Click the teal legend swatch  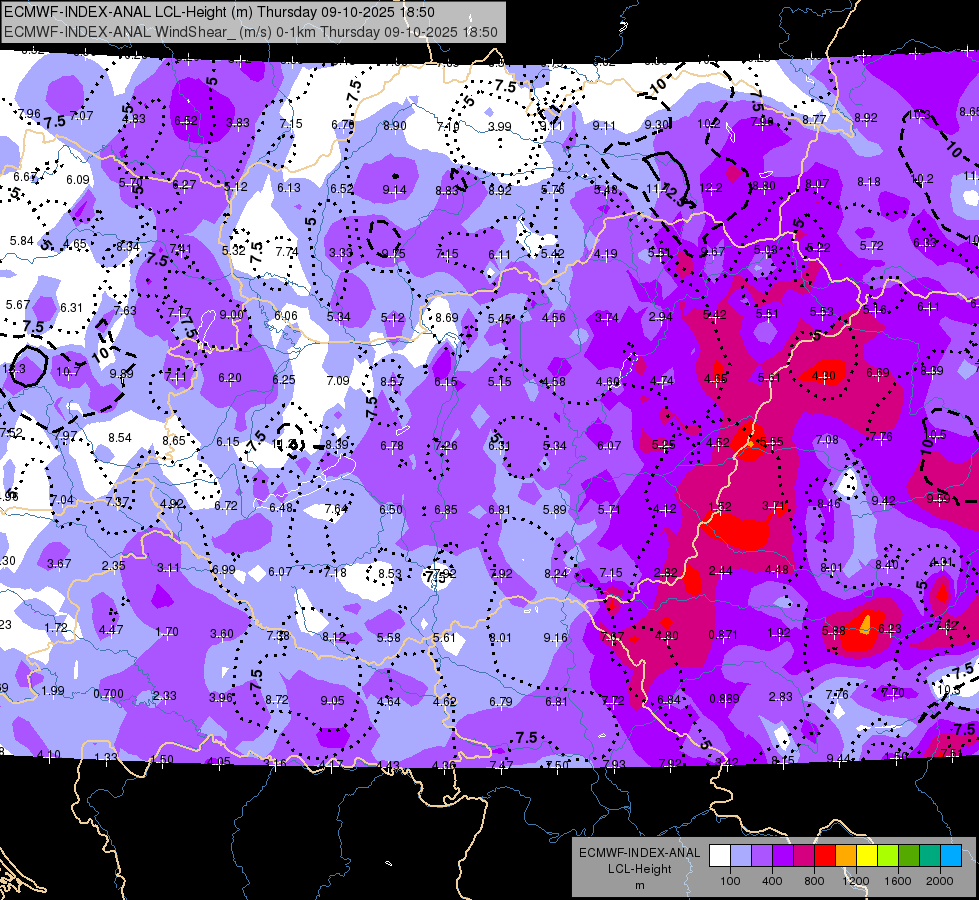(929, 855)
